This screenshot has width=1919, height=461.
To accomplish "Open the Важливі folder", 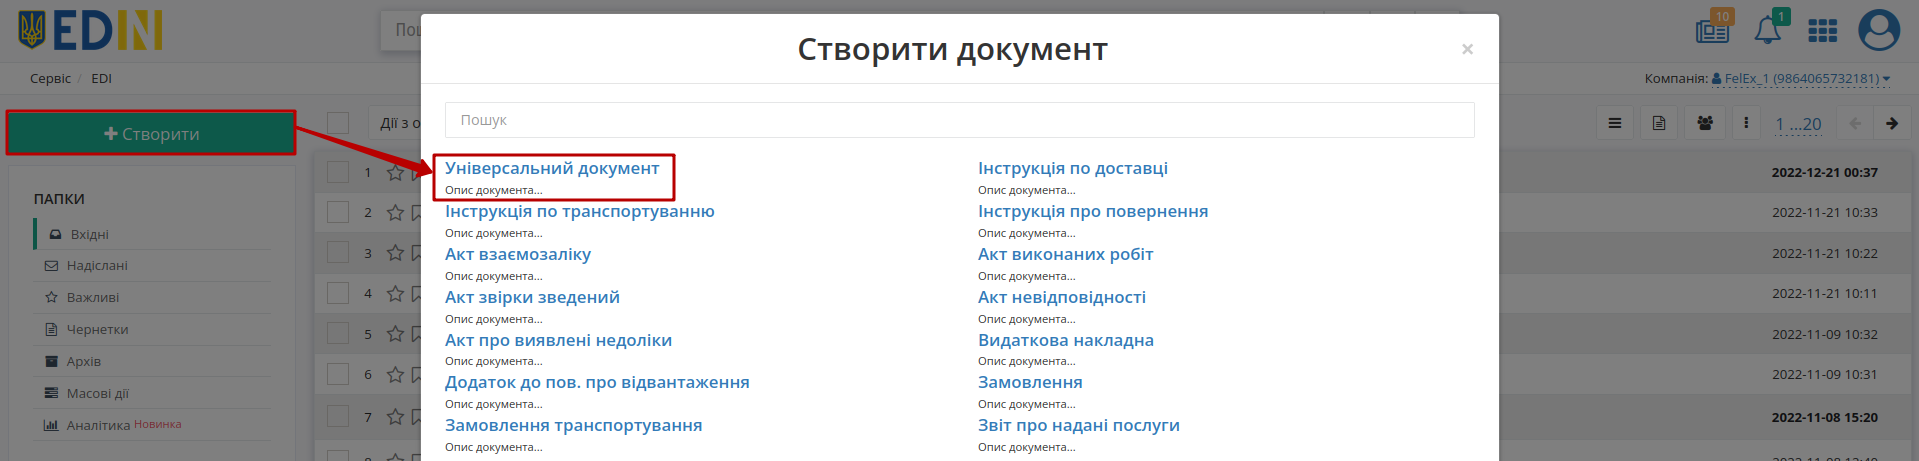I will pos(92,298).
